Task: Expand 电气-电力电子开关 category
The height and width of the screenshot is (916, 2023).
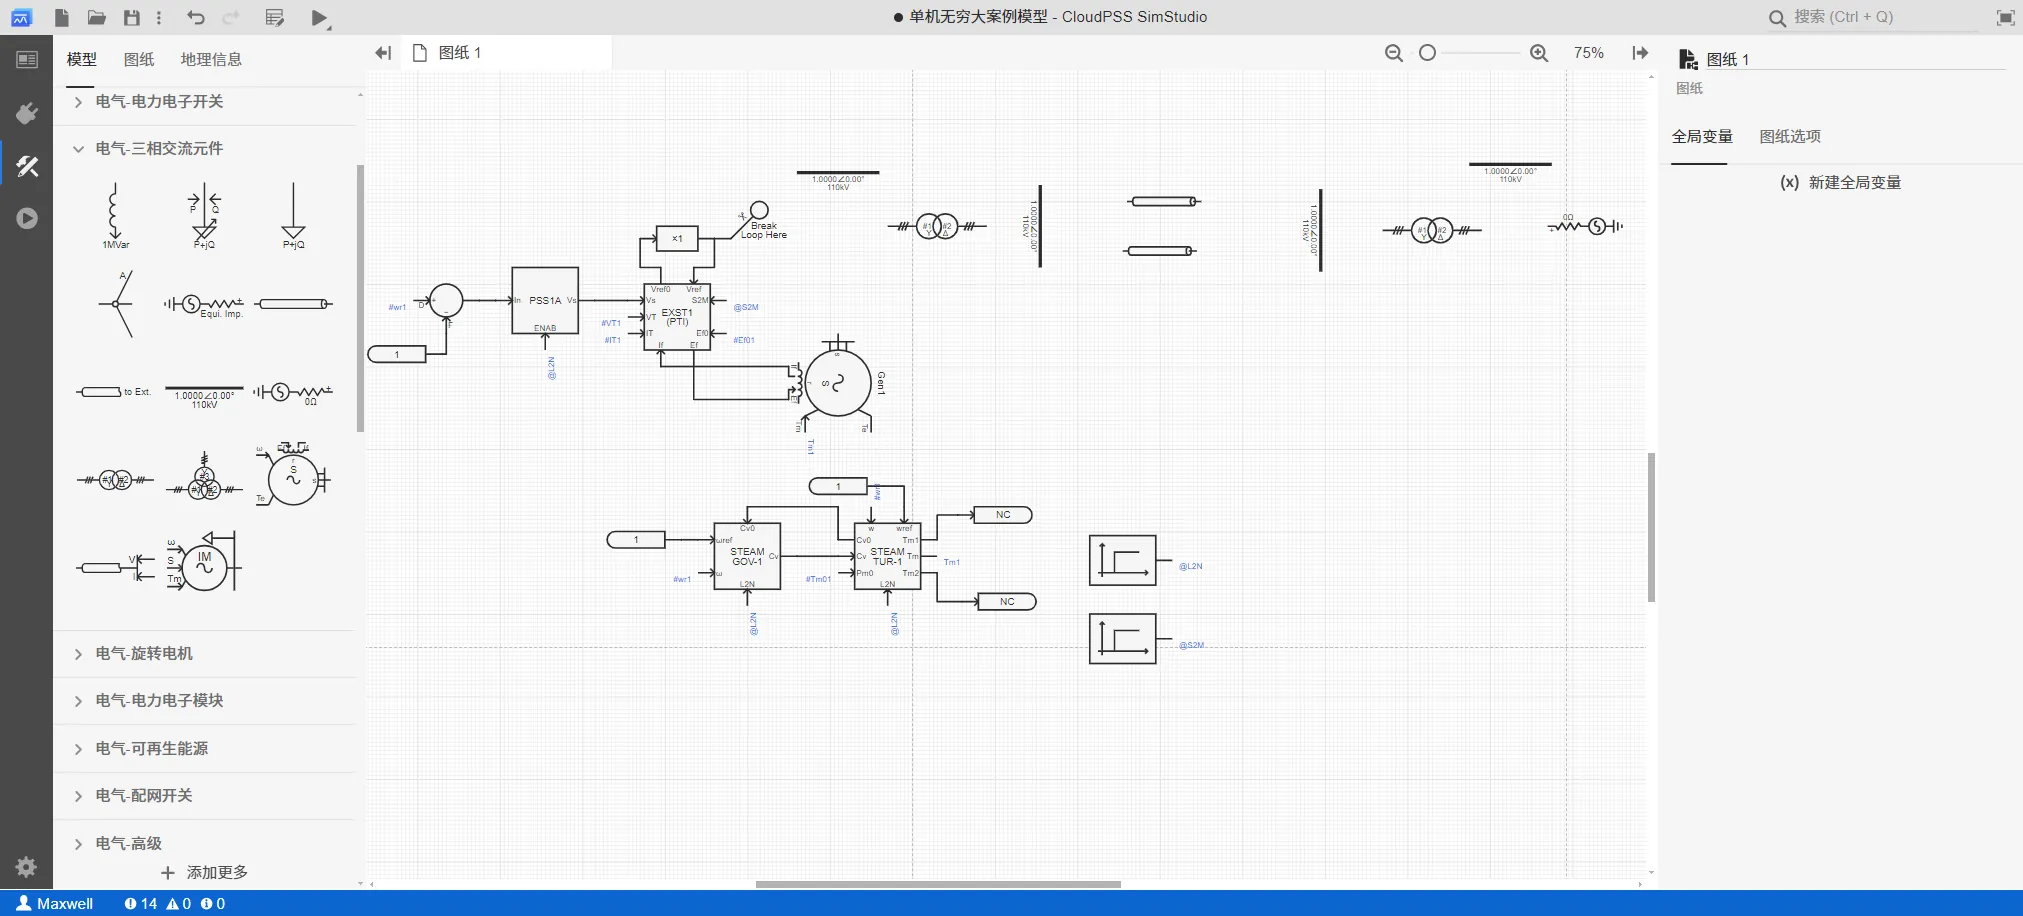Action: coord(205,102)
